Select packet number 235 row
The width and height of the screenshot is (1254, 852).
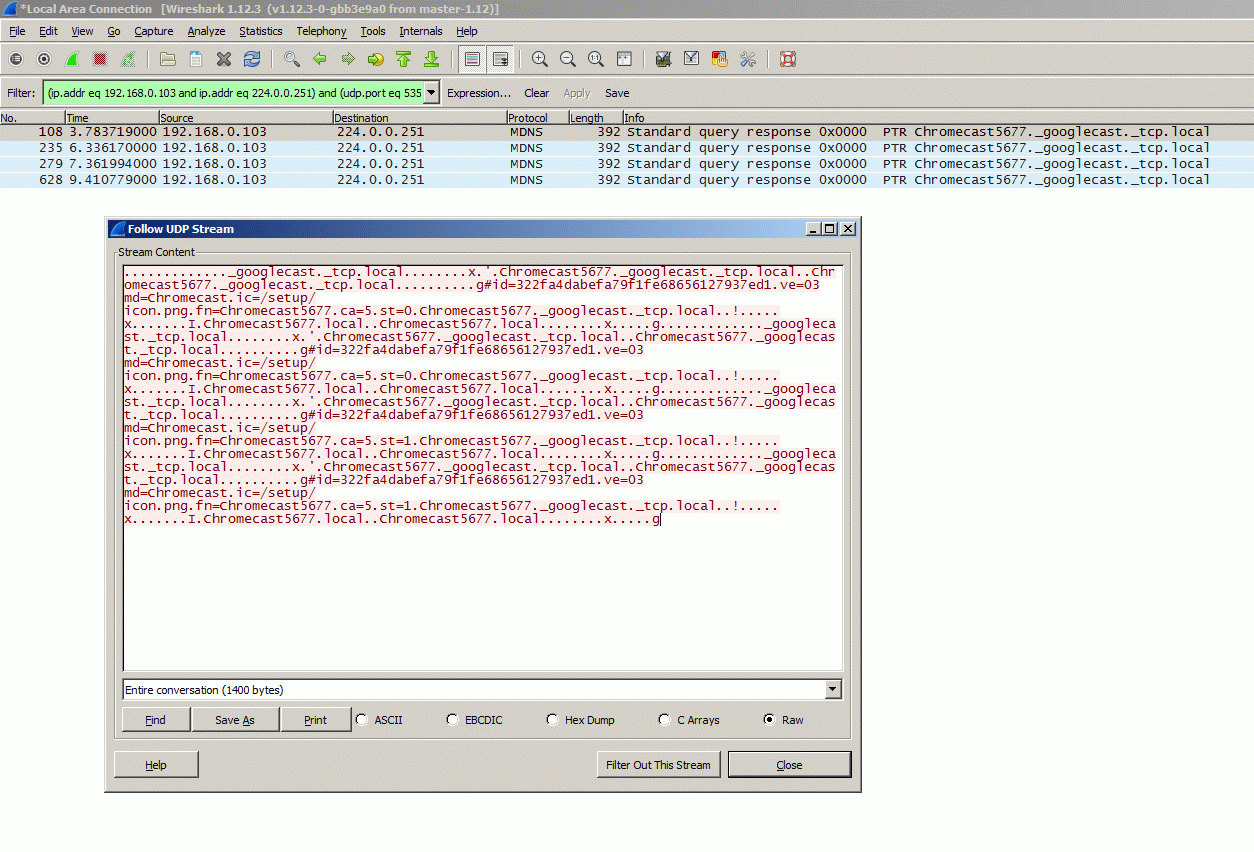coord(627,148)
